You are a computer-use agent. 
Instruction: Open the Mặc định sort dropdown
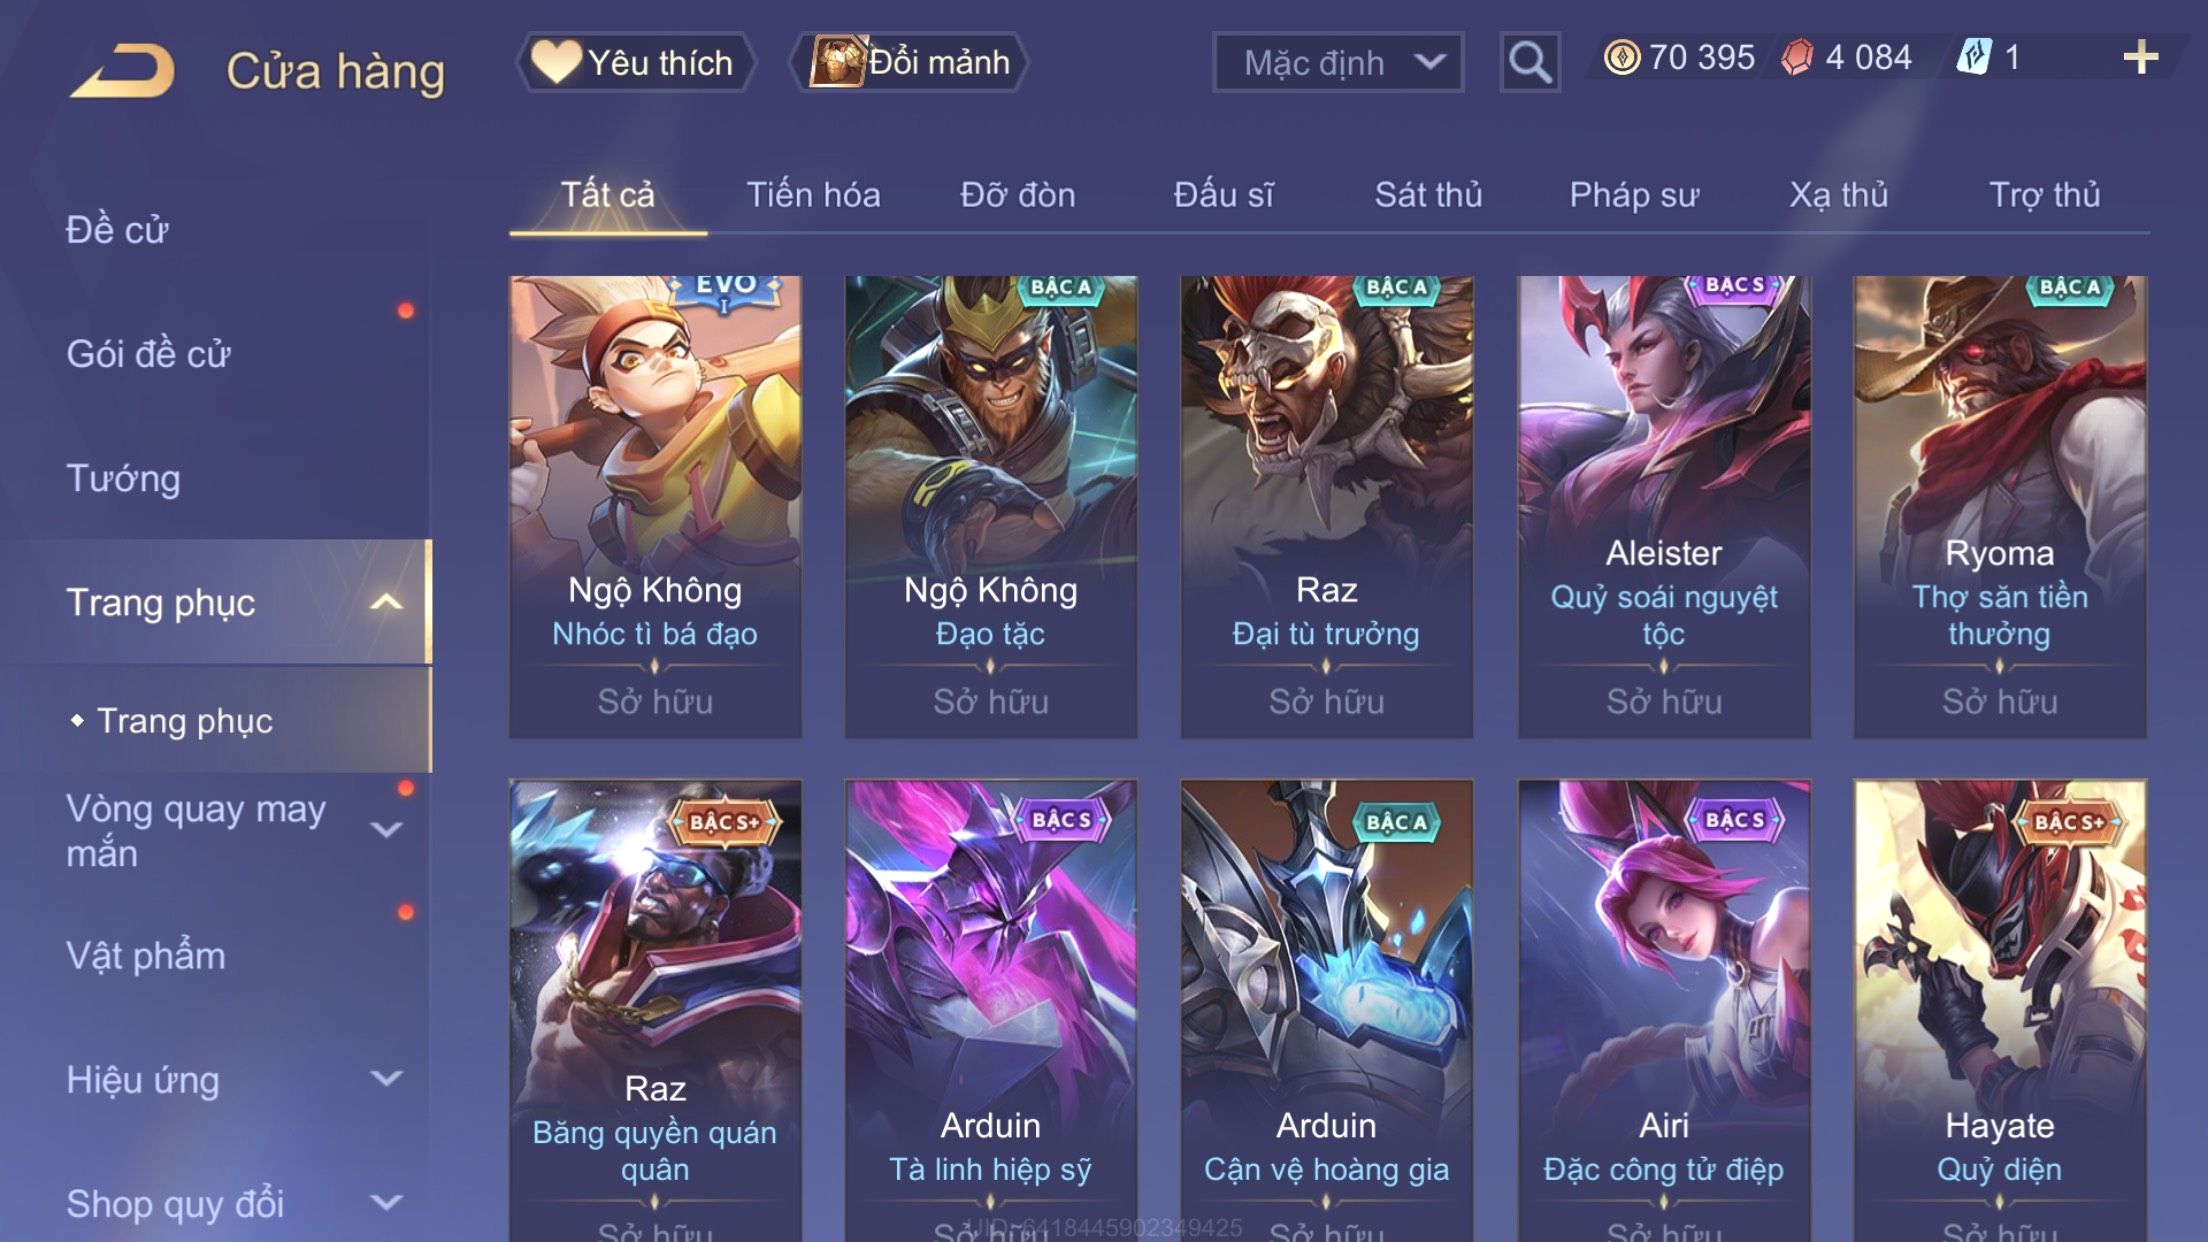[x=1338, y=62]
